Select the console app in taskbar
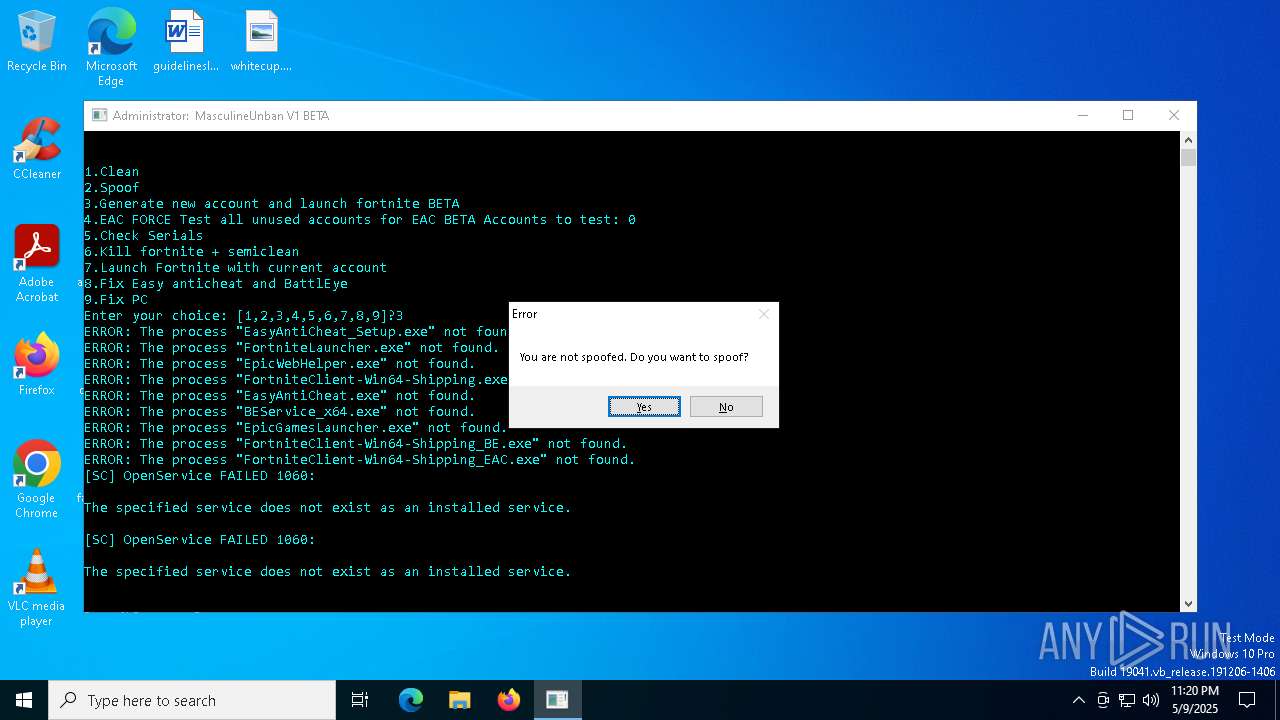Image resolution: width=1280 pixels, height=720 pixels. [558, 700]
